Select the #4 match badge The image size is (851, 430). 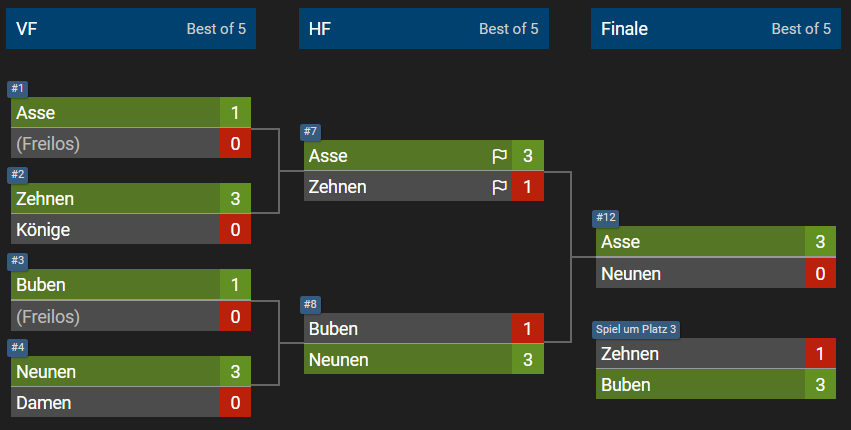pyautogui.click(x=17, y=347)
